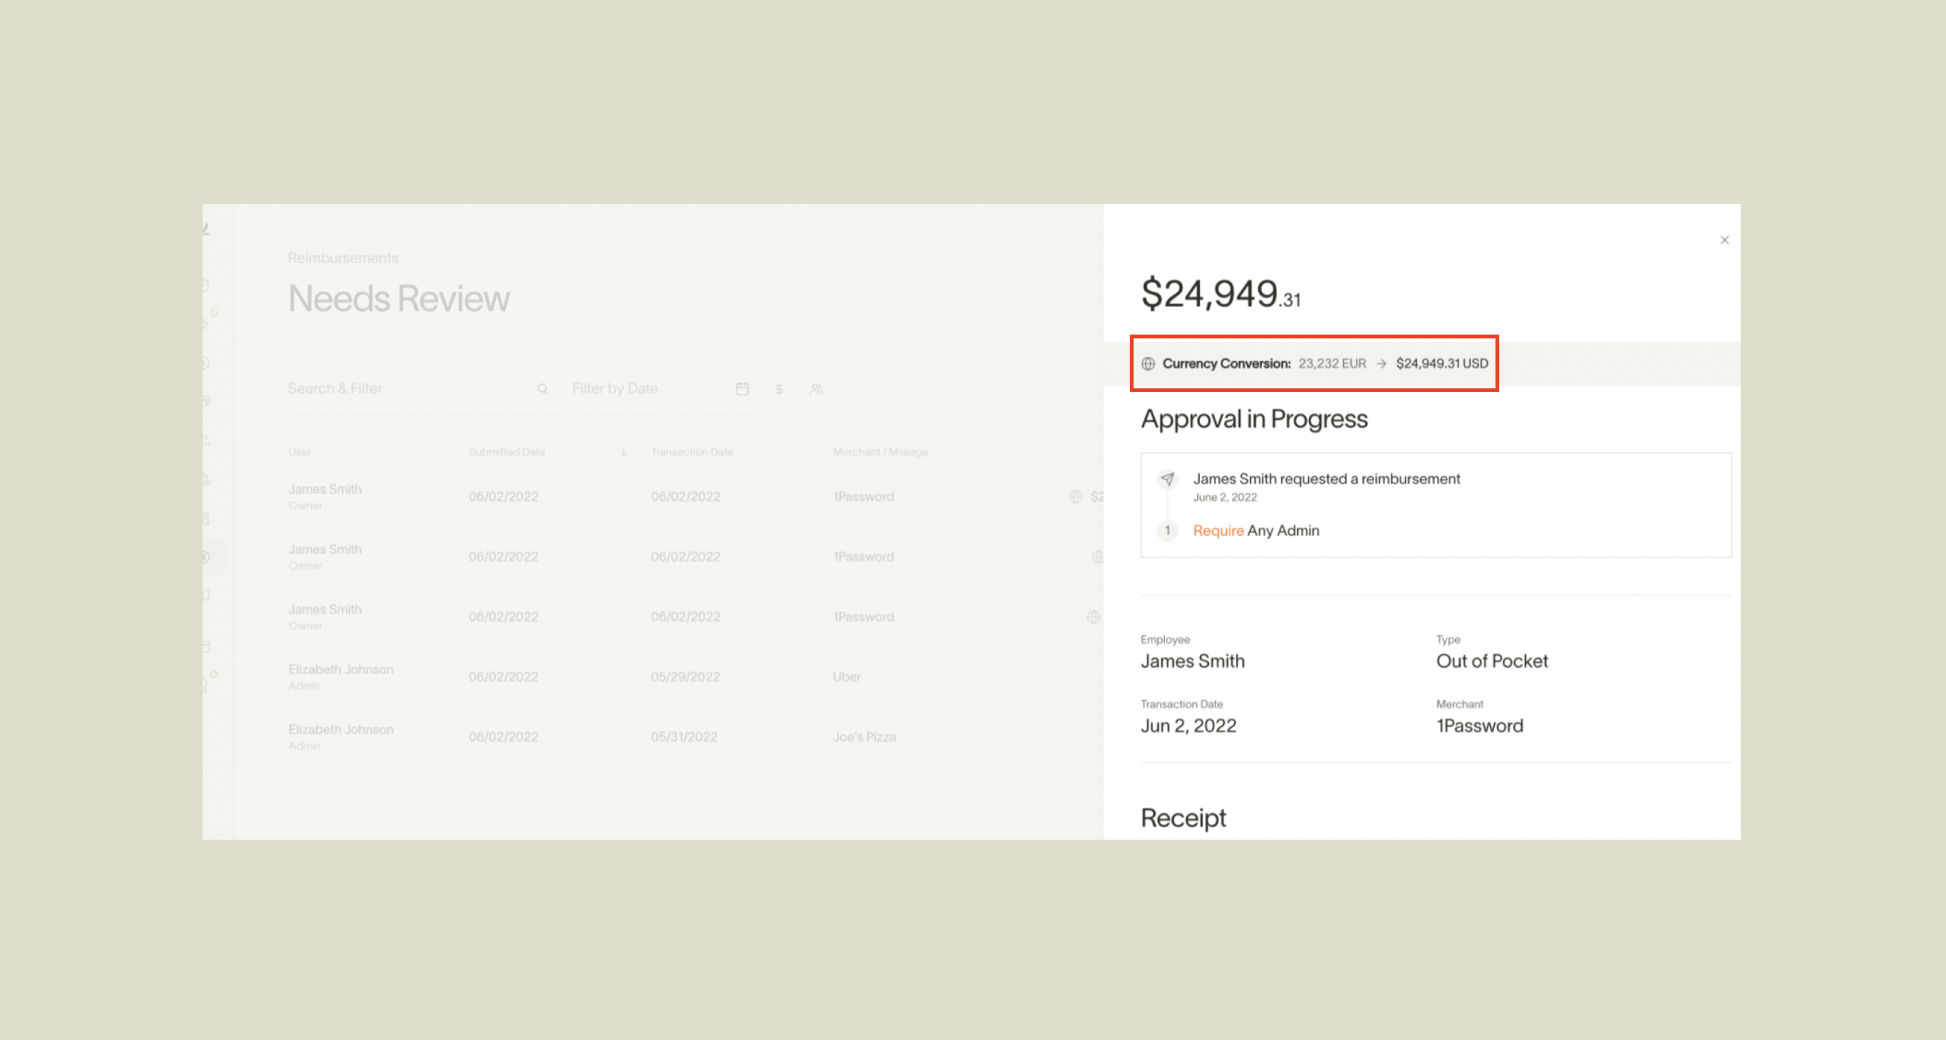Screen dimensions: 1946x1040
Task: Click the 05/29/2022 transaction date
Action: (x=685, y=677)
